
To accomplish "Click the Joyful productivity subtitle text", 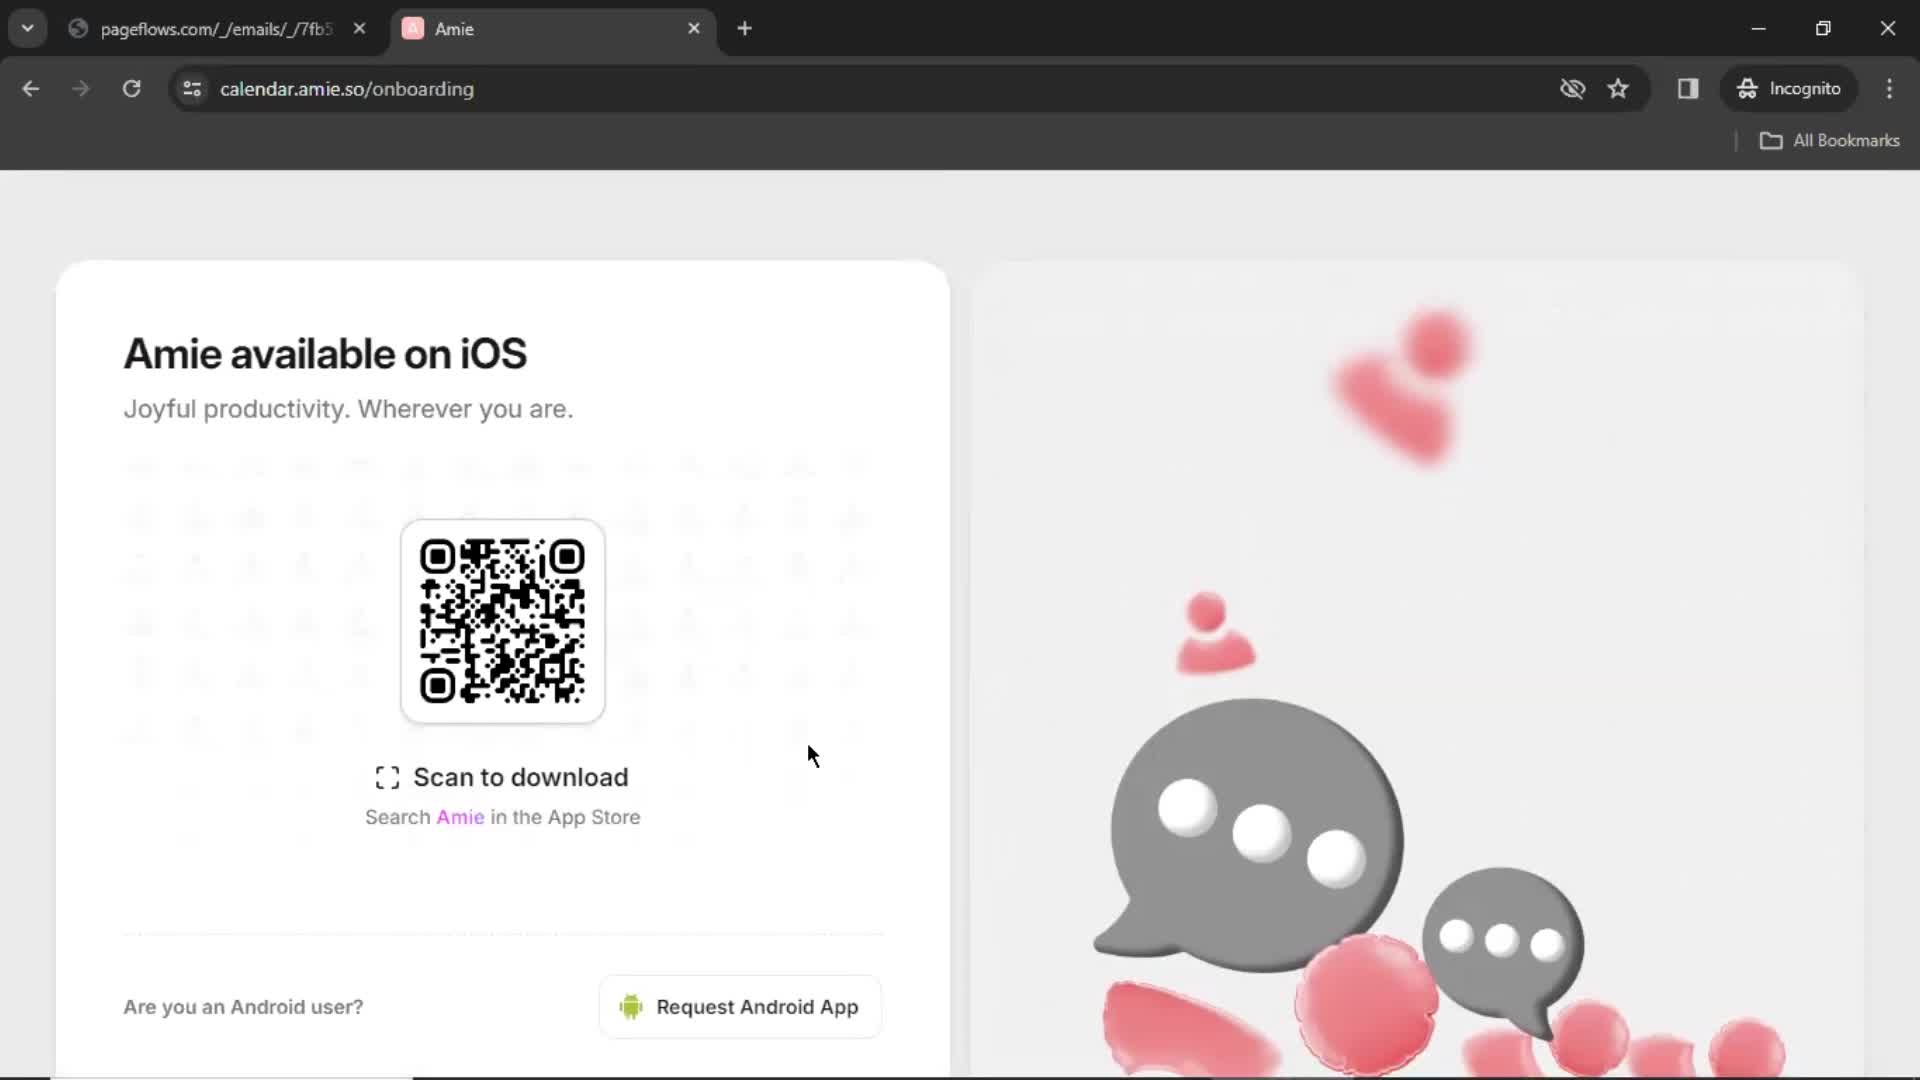I will click(348, 409).
